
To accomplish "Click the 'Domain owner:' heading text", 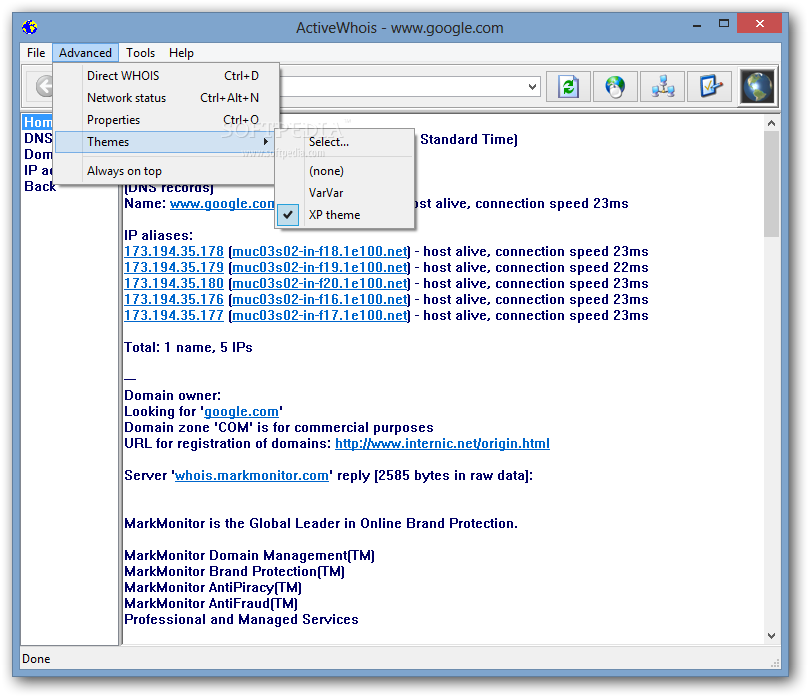I will 172,396.
